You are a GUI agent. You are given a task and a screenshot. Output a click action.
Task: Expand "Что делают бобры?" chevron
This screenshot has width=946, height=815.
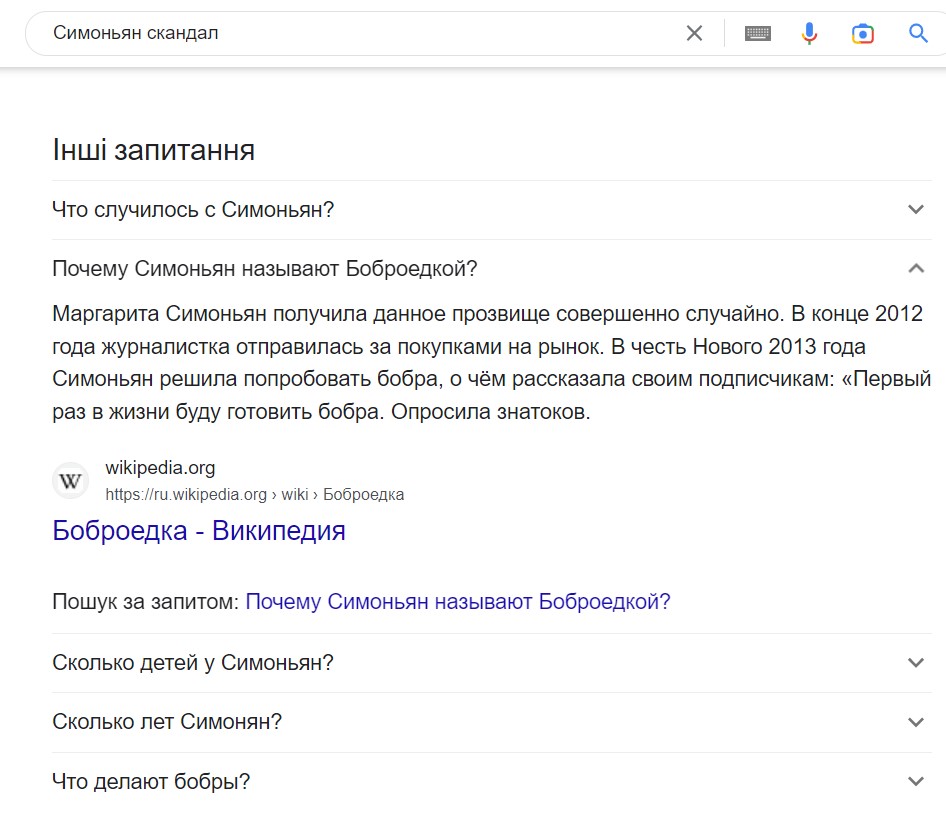916,781
